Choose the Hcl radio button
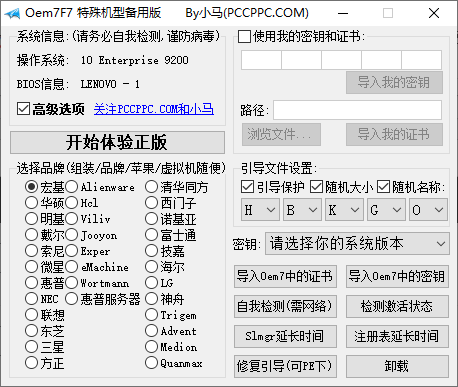Screen dimensions: 458x387 [x=71, y=202]
